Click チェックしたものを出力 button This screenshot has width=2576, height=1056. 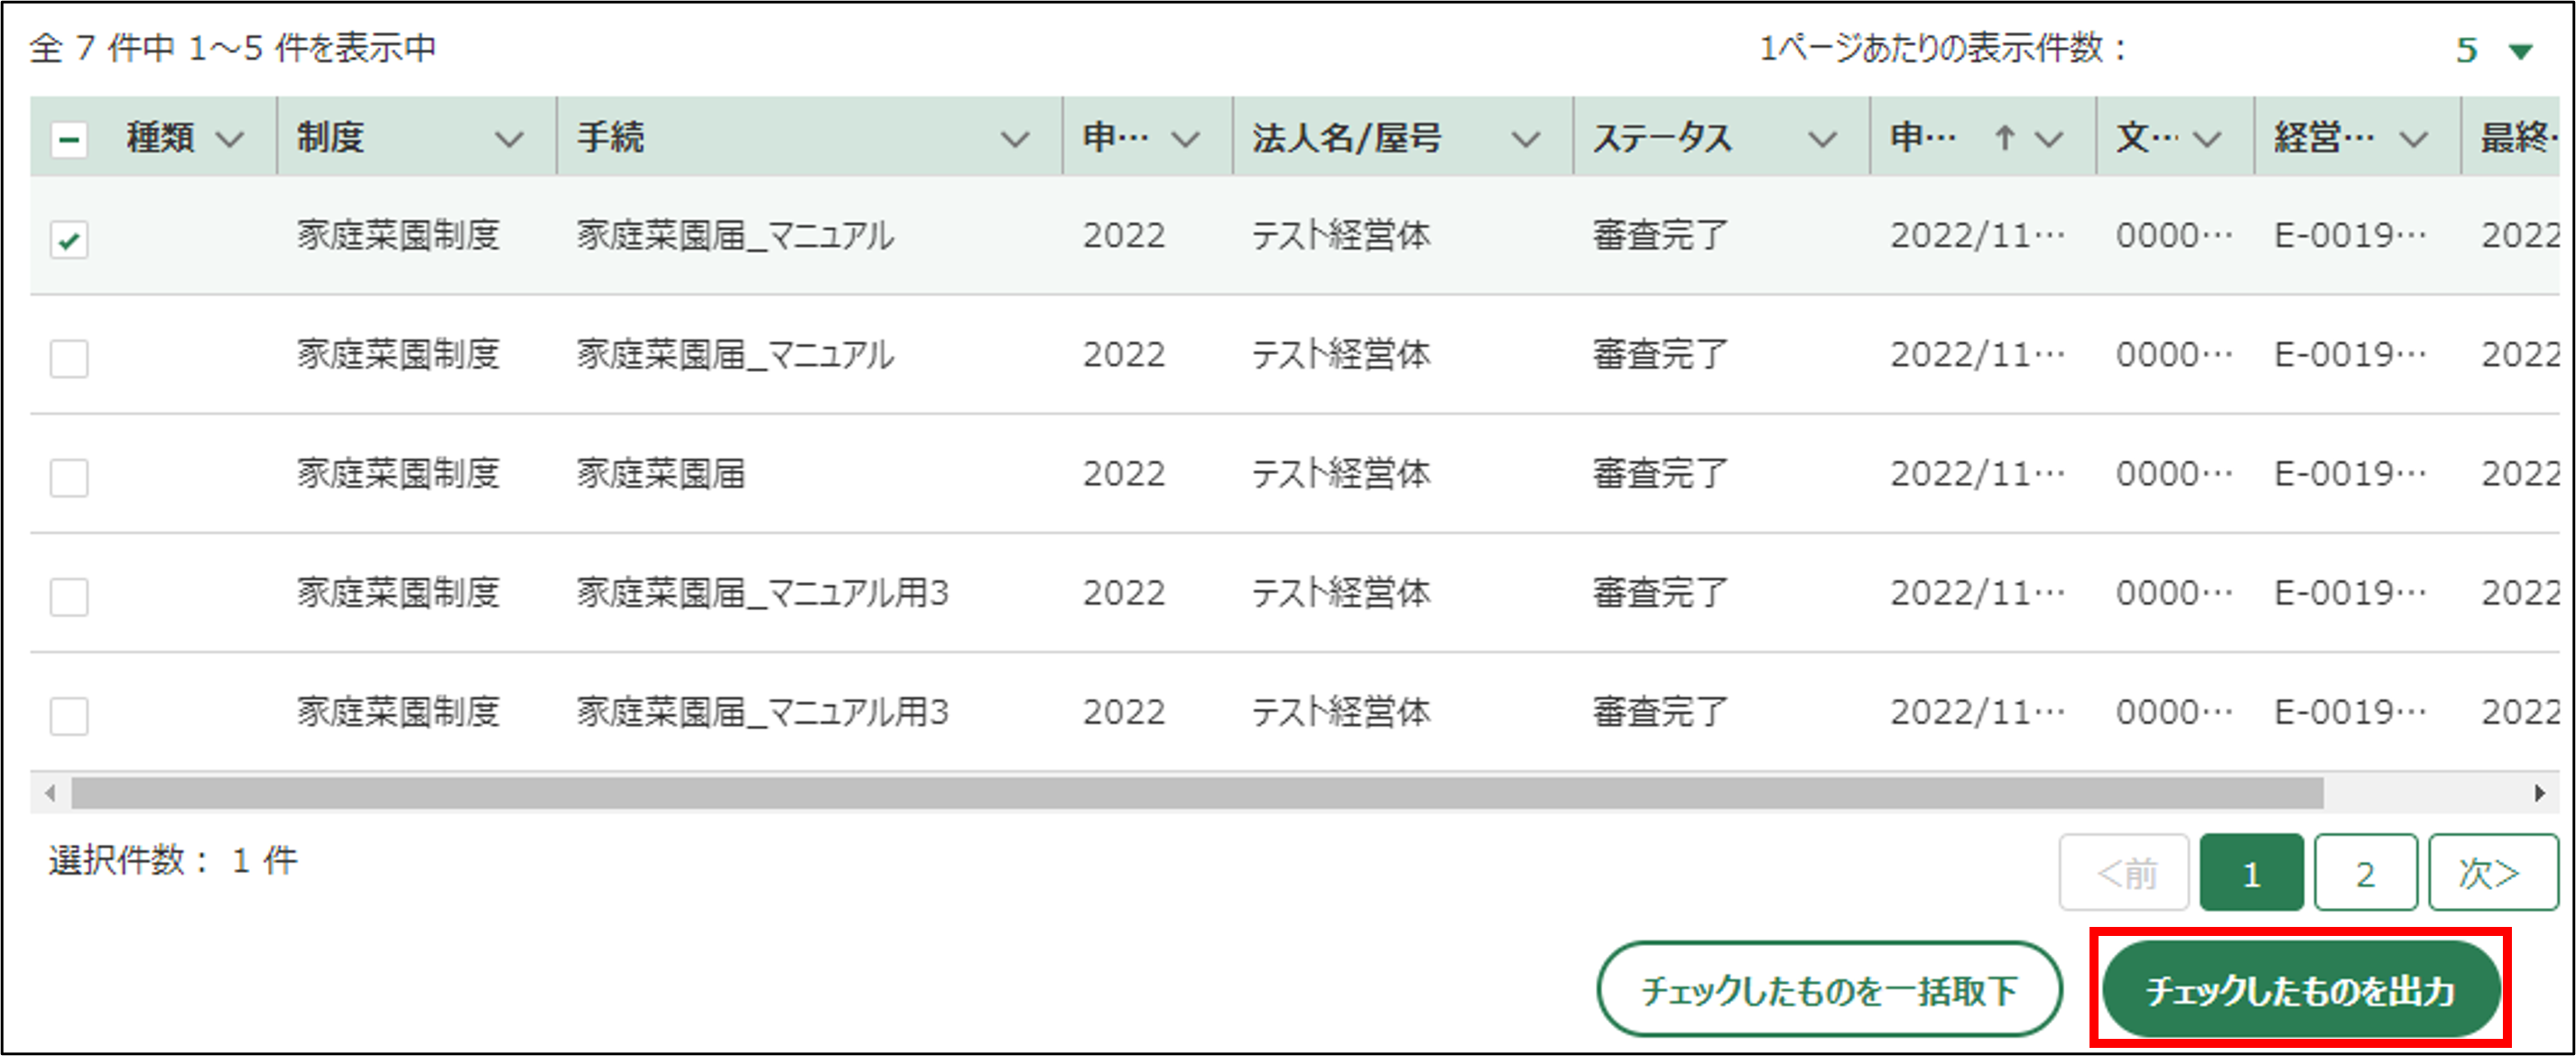2300,990
